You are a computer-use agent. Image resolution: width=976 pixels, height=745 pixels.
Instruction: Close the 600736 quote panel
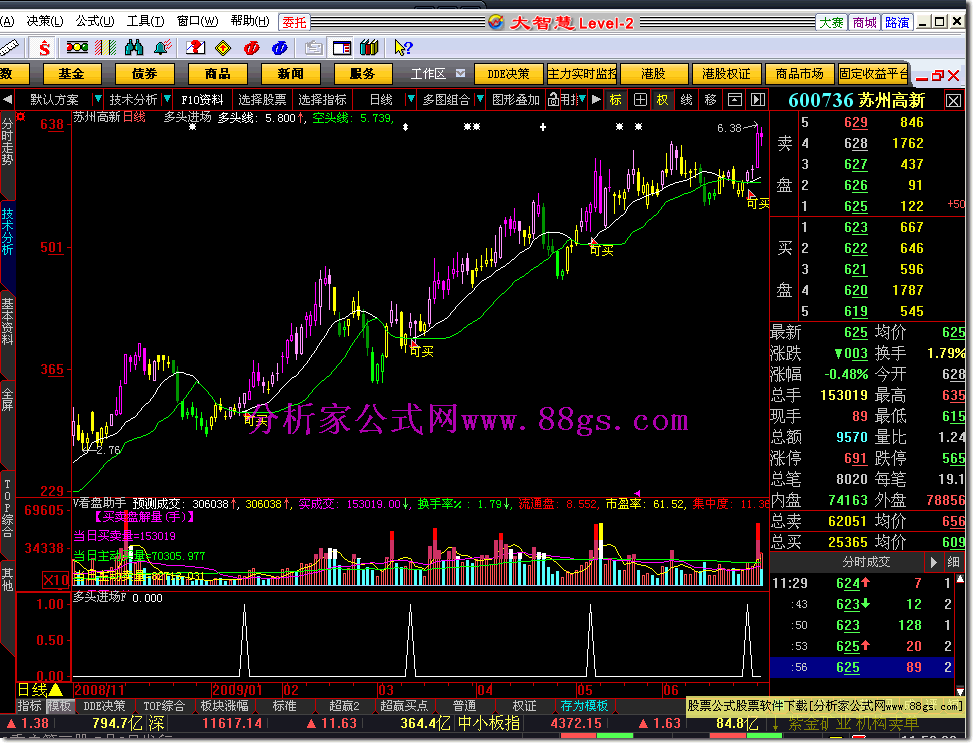pos(953,100)
